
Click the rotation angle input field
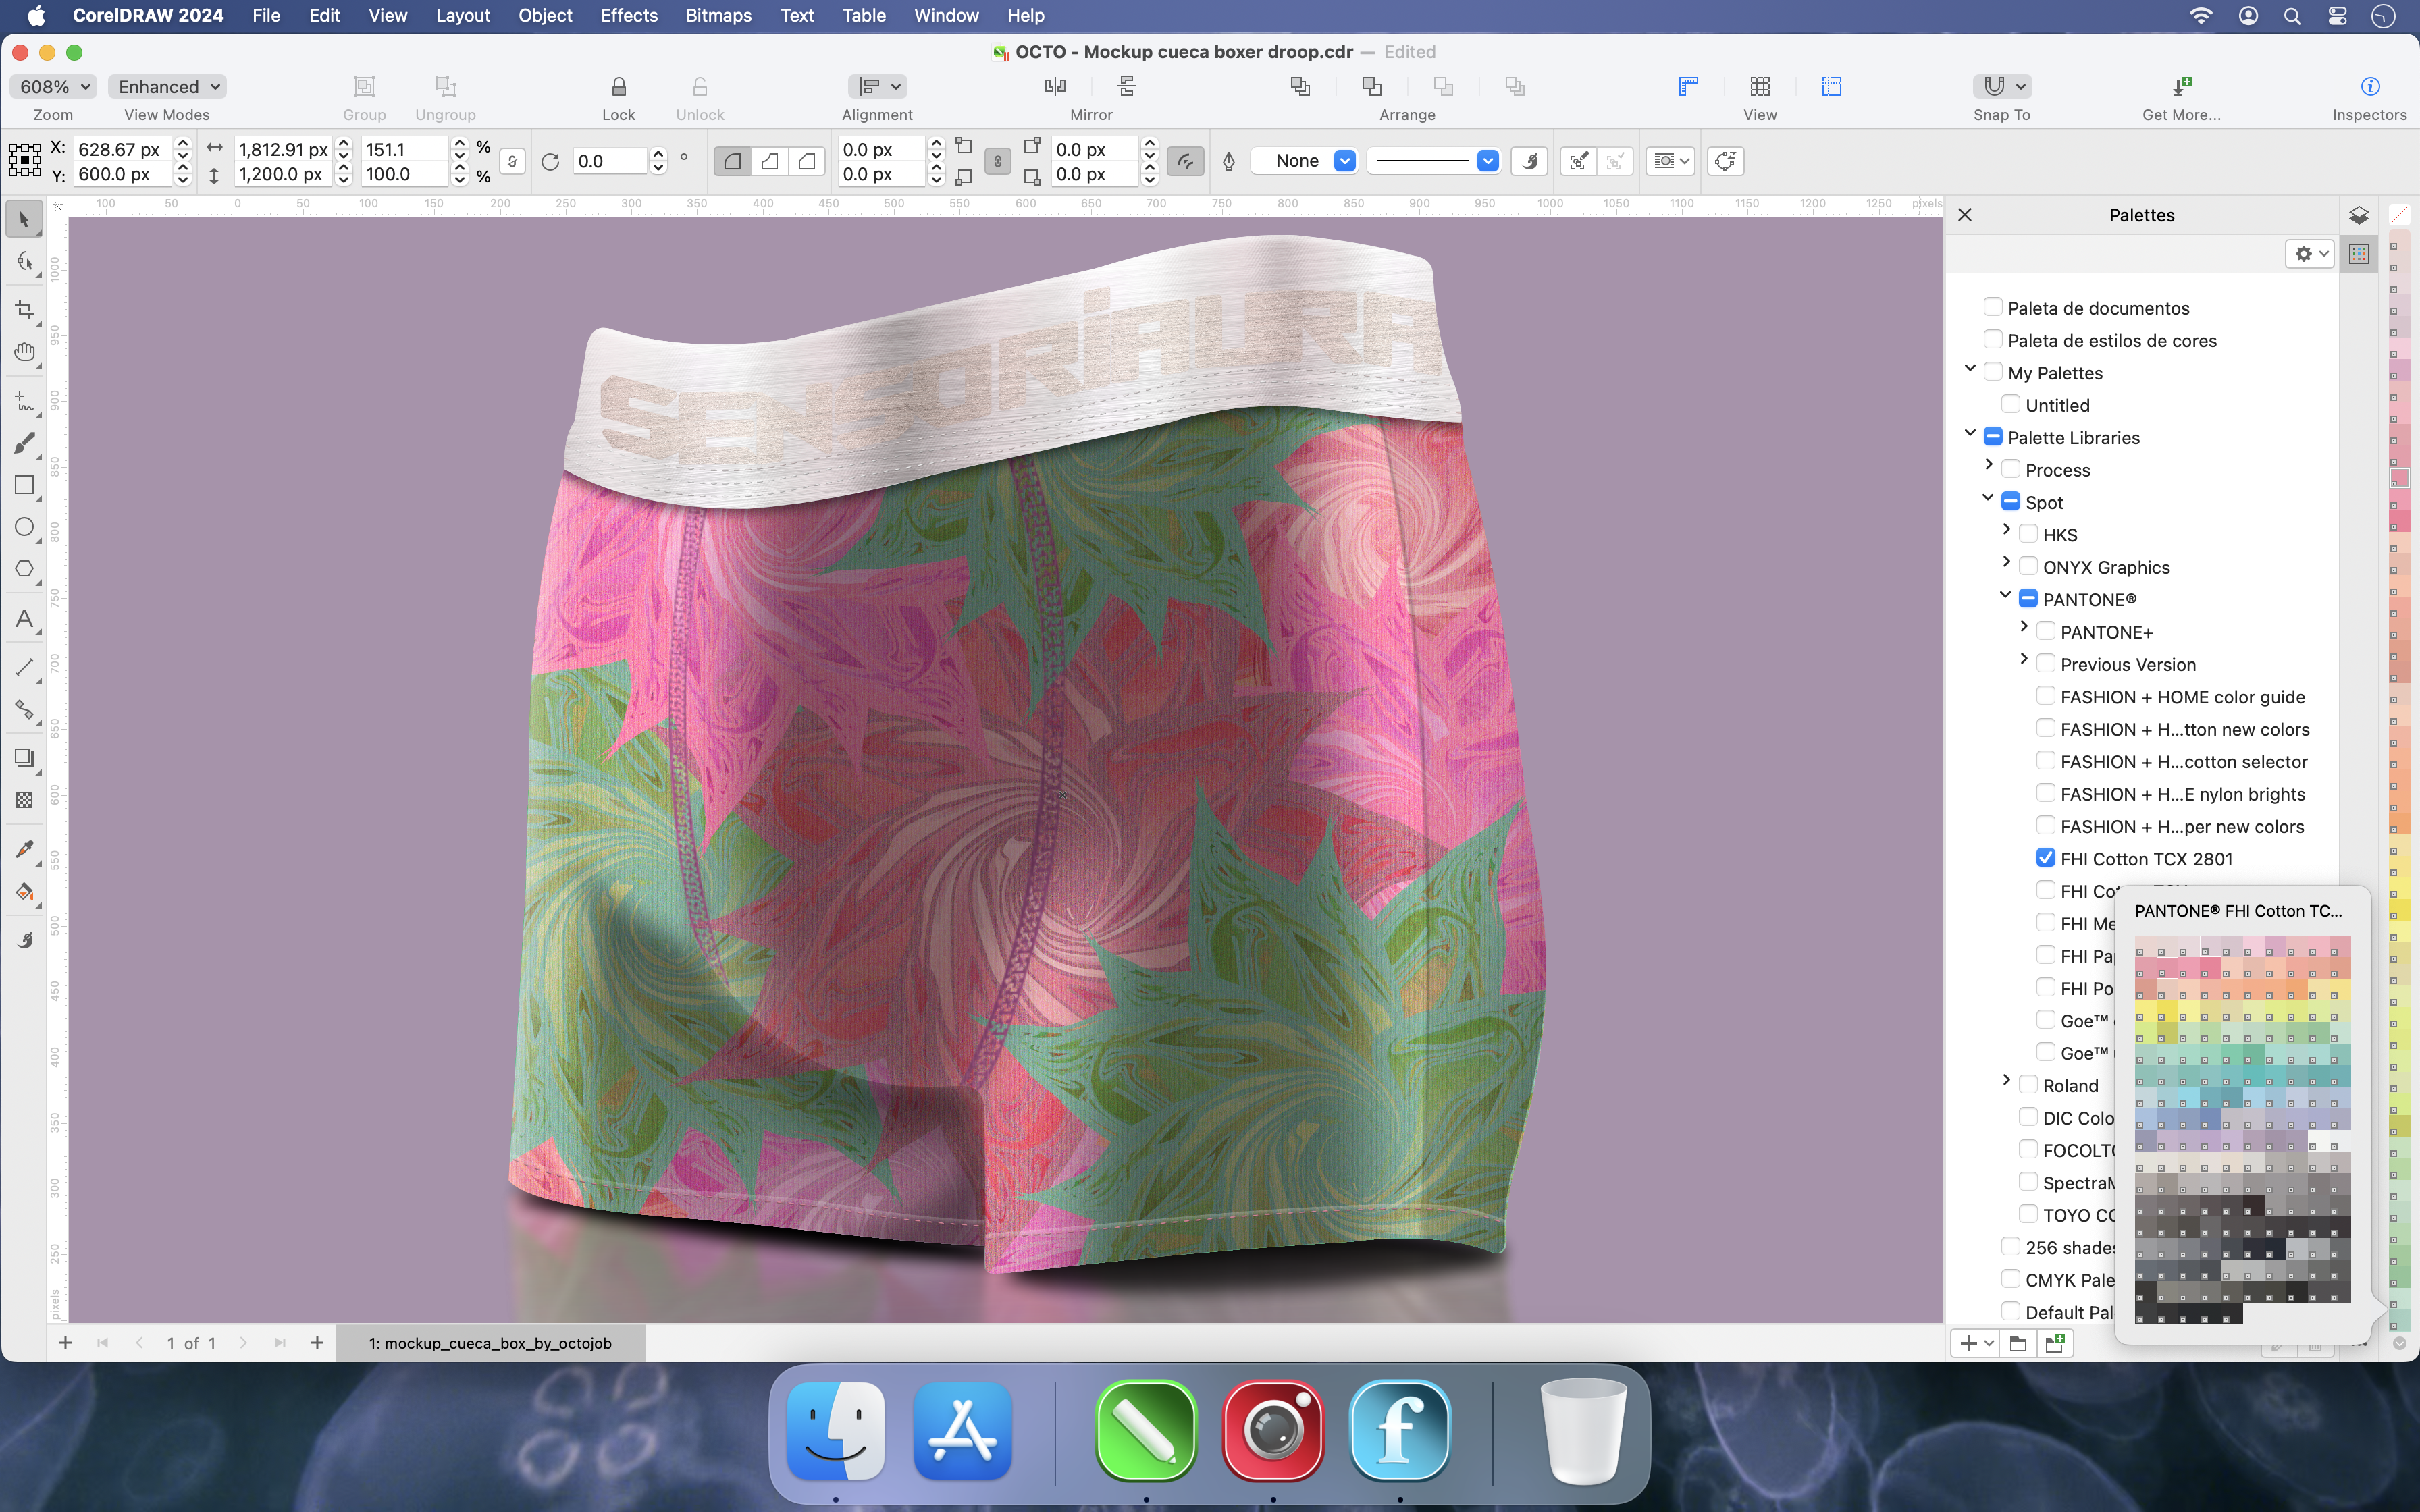point(609,161)
